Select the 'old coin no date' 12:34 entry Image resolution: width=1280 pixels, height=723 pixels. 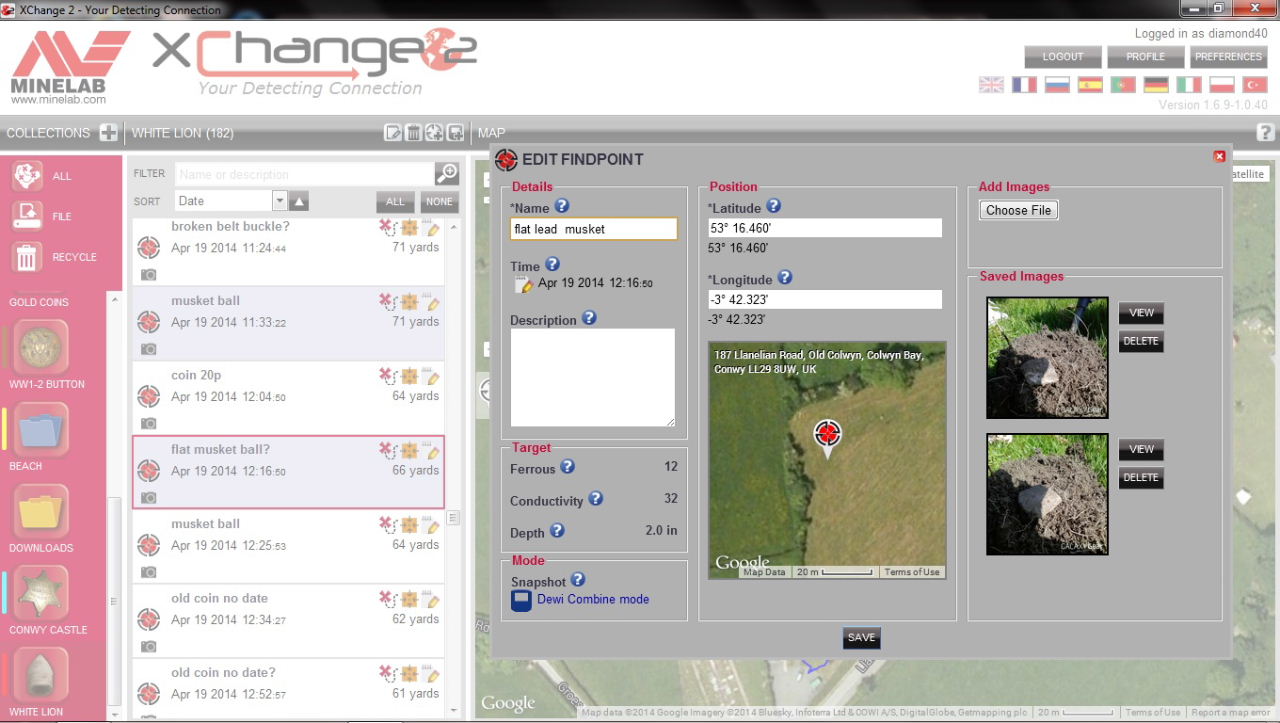pos(288,620)
